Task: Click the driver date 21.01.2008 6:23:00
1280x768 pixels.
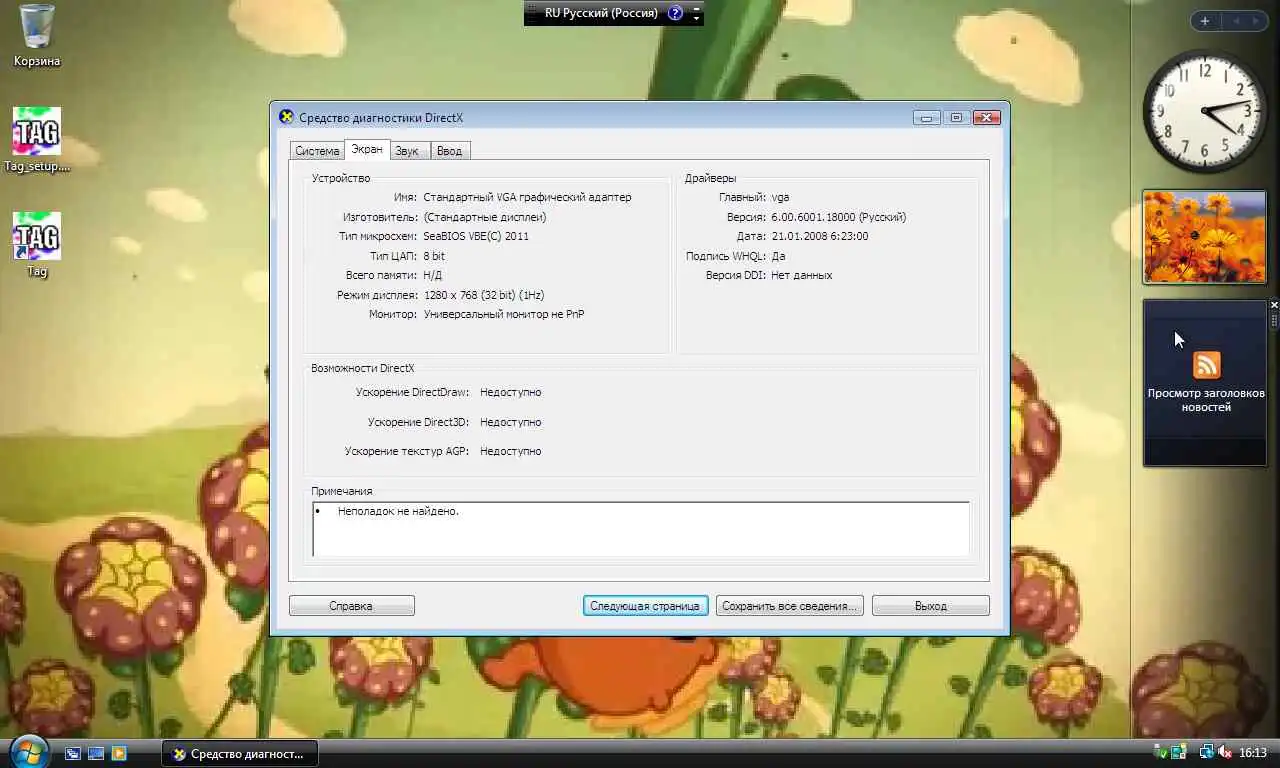Action: coord(820,237)
